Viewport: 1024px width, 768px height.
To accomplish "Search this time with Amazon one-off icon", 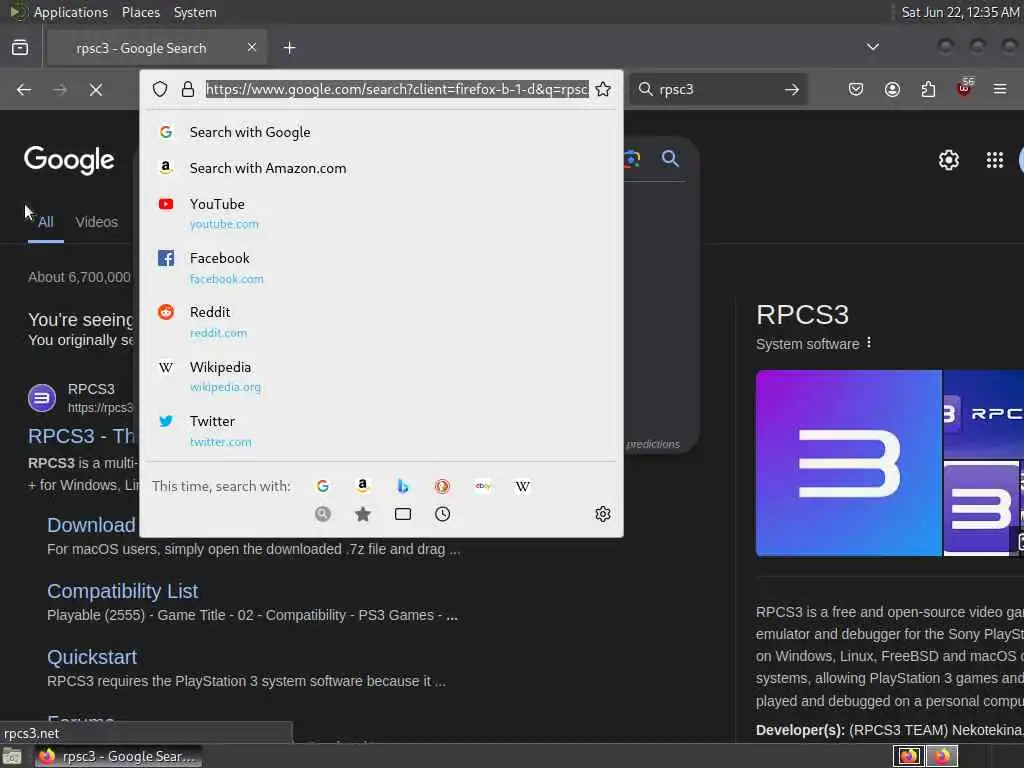I will click(362, 486).
